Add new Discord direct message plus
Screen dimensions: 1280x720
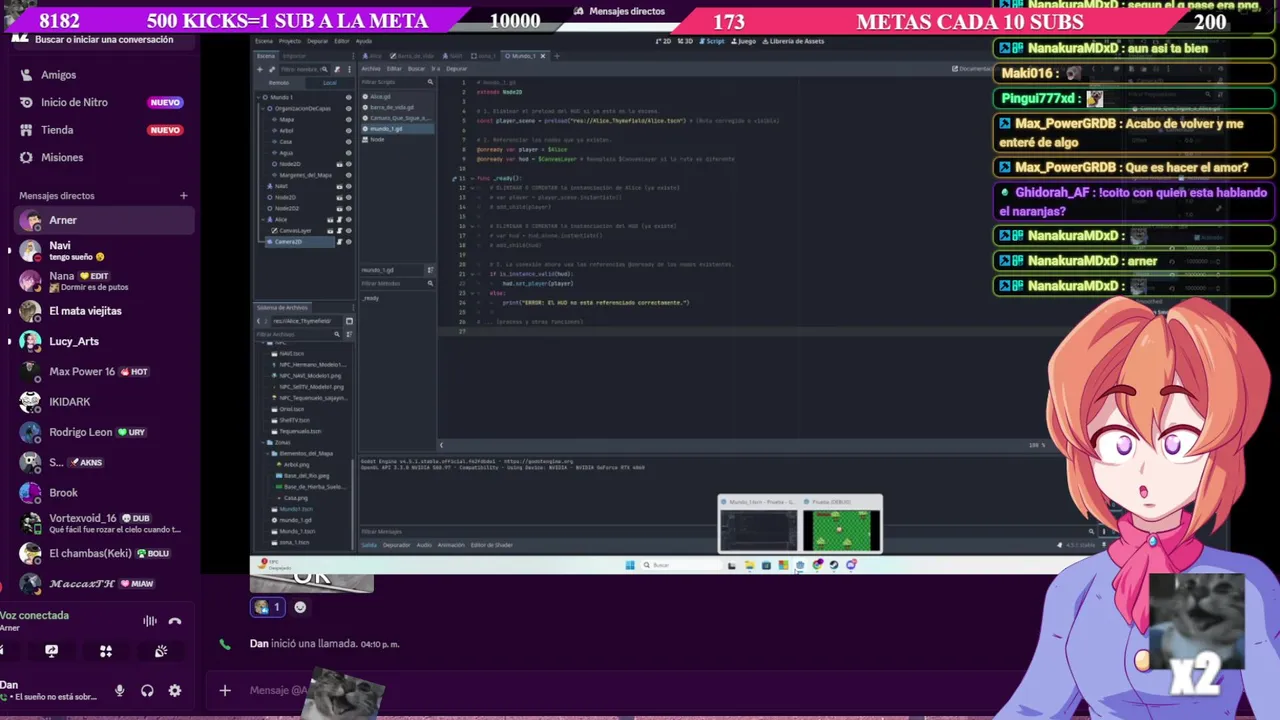click(x=183, y=196)
